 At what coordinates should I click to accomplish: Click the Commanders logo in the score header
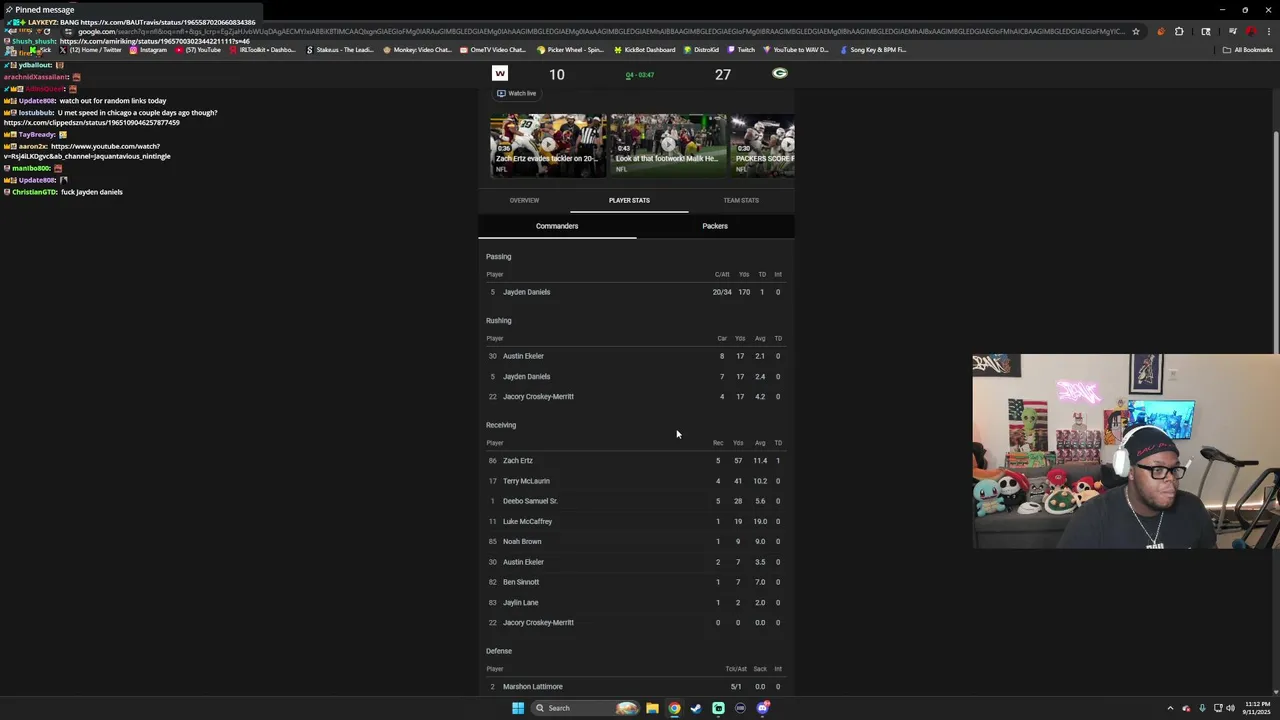500,73
